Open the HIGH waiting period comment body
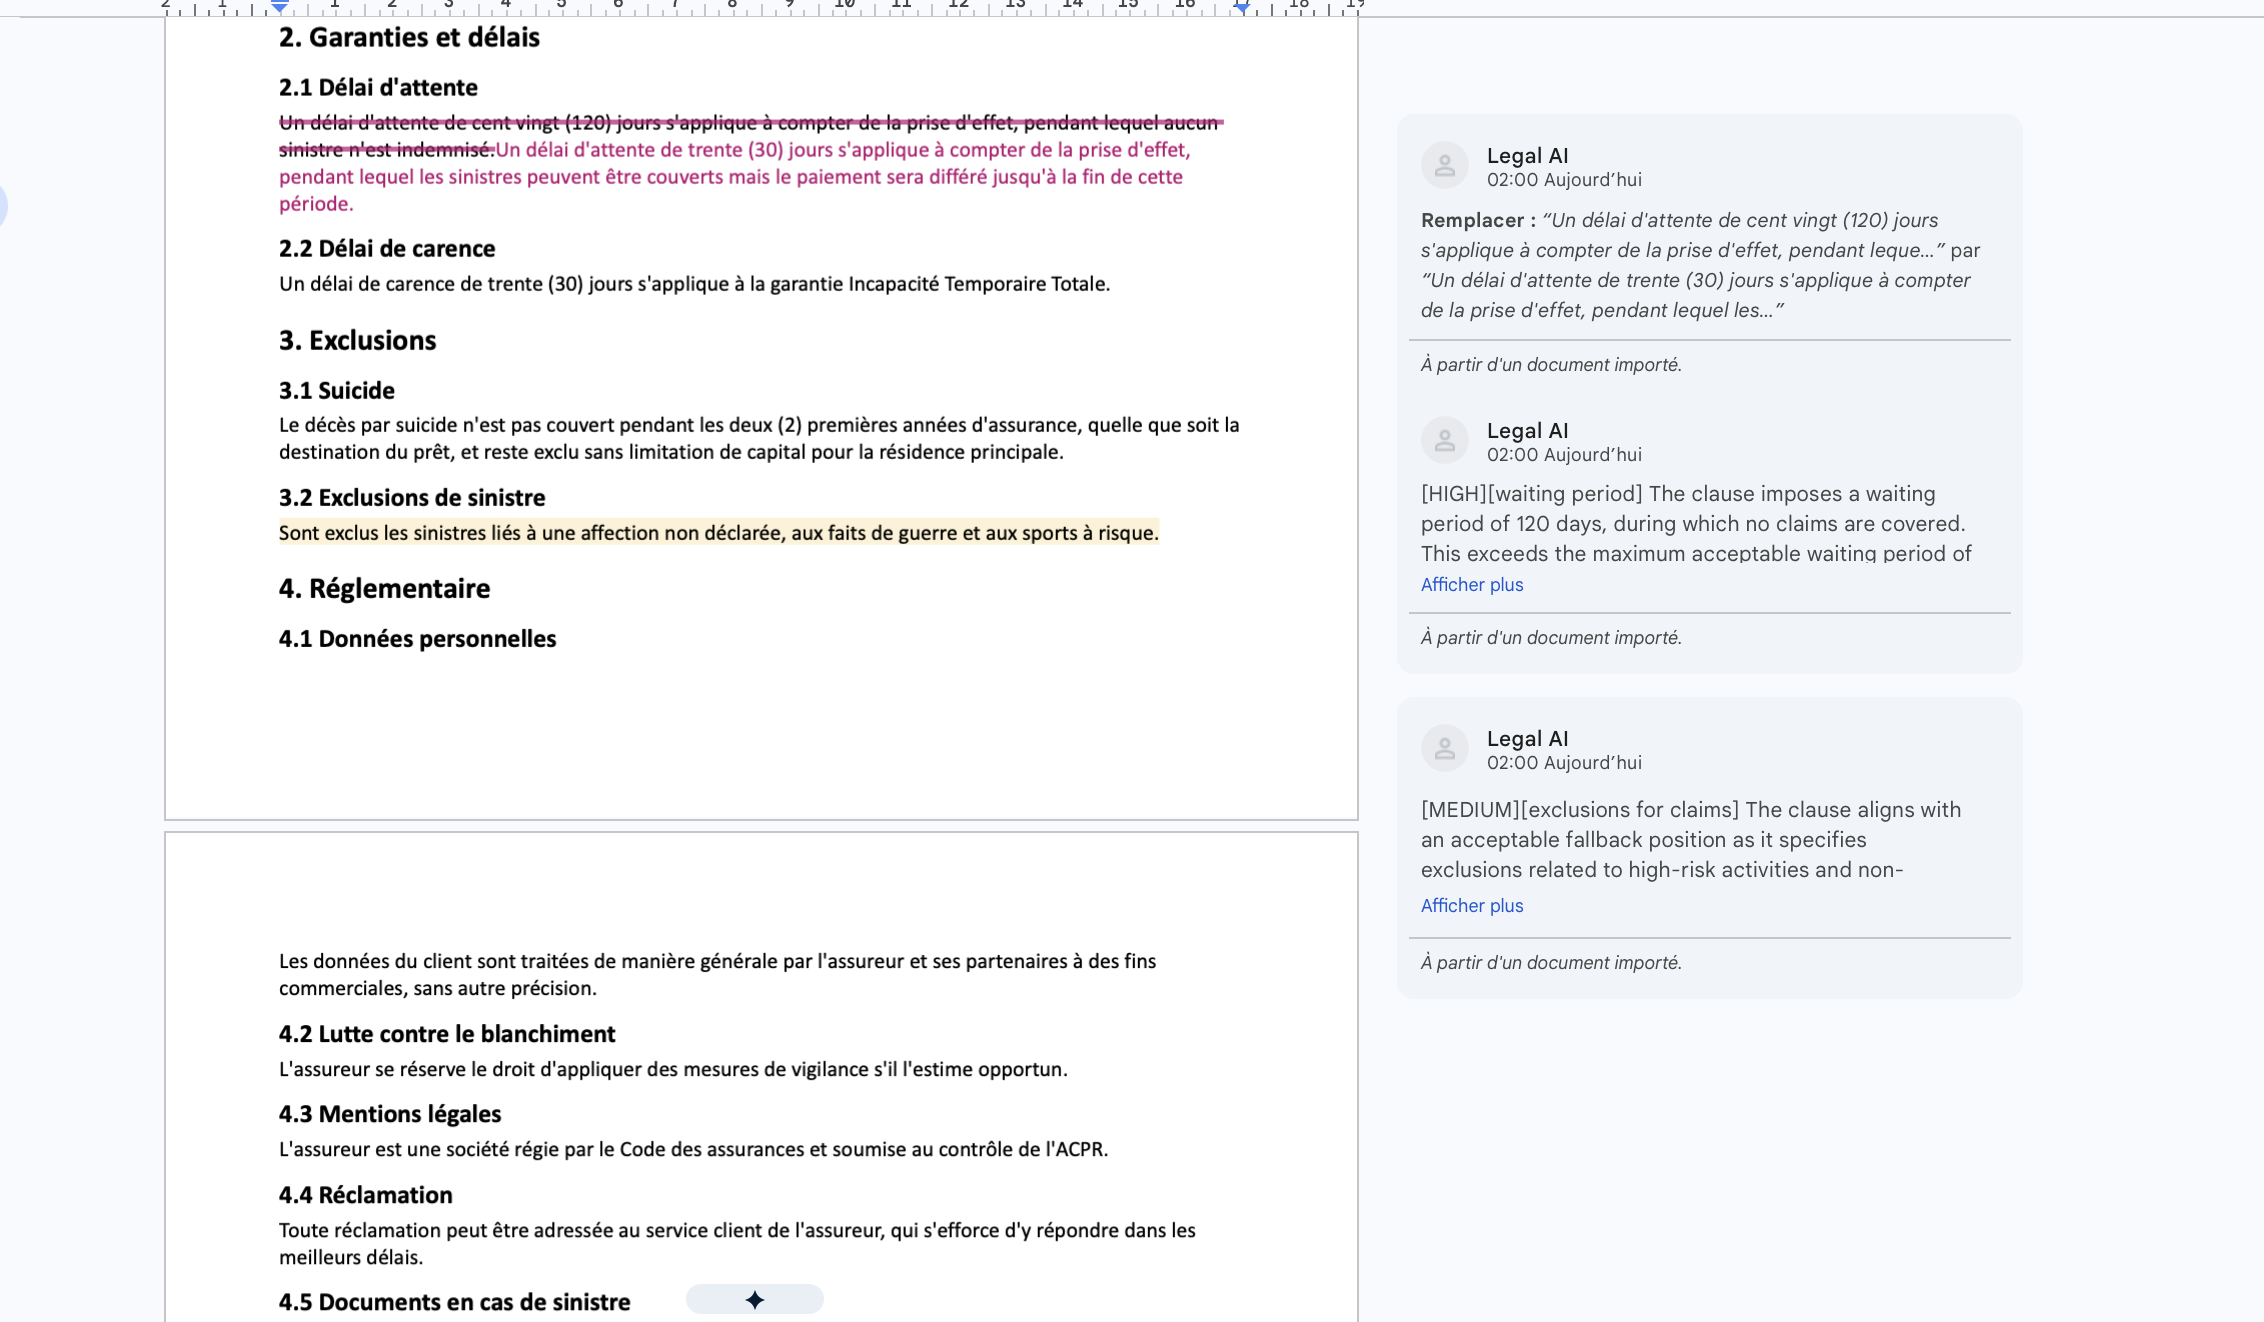Viewport: 2264px width, 1322px height. click(1696, 524)
